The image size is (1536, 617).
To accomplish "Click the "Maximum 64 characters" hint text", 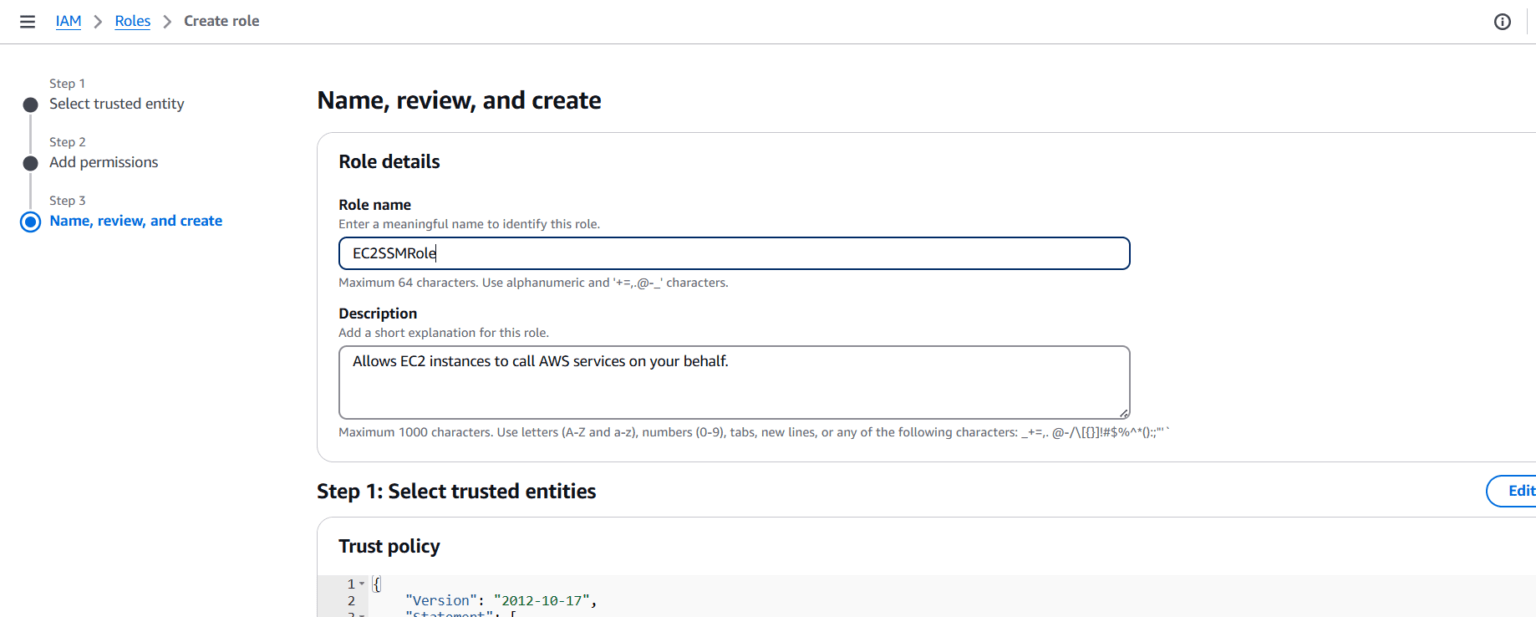I will coord(534,283).
